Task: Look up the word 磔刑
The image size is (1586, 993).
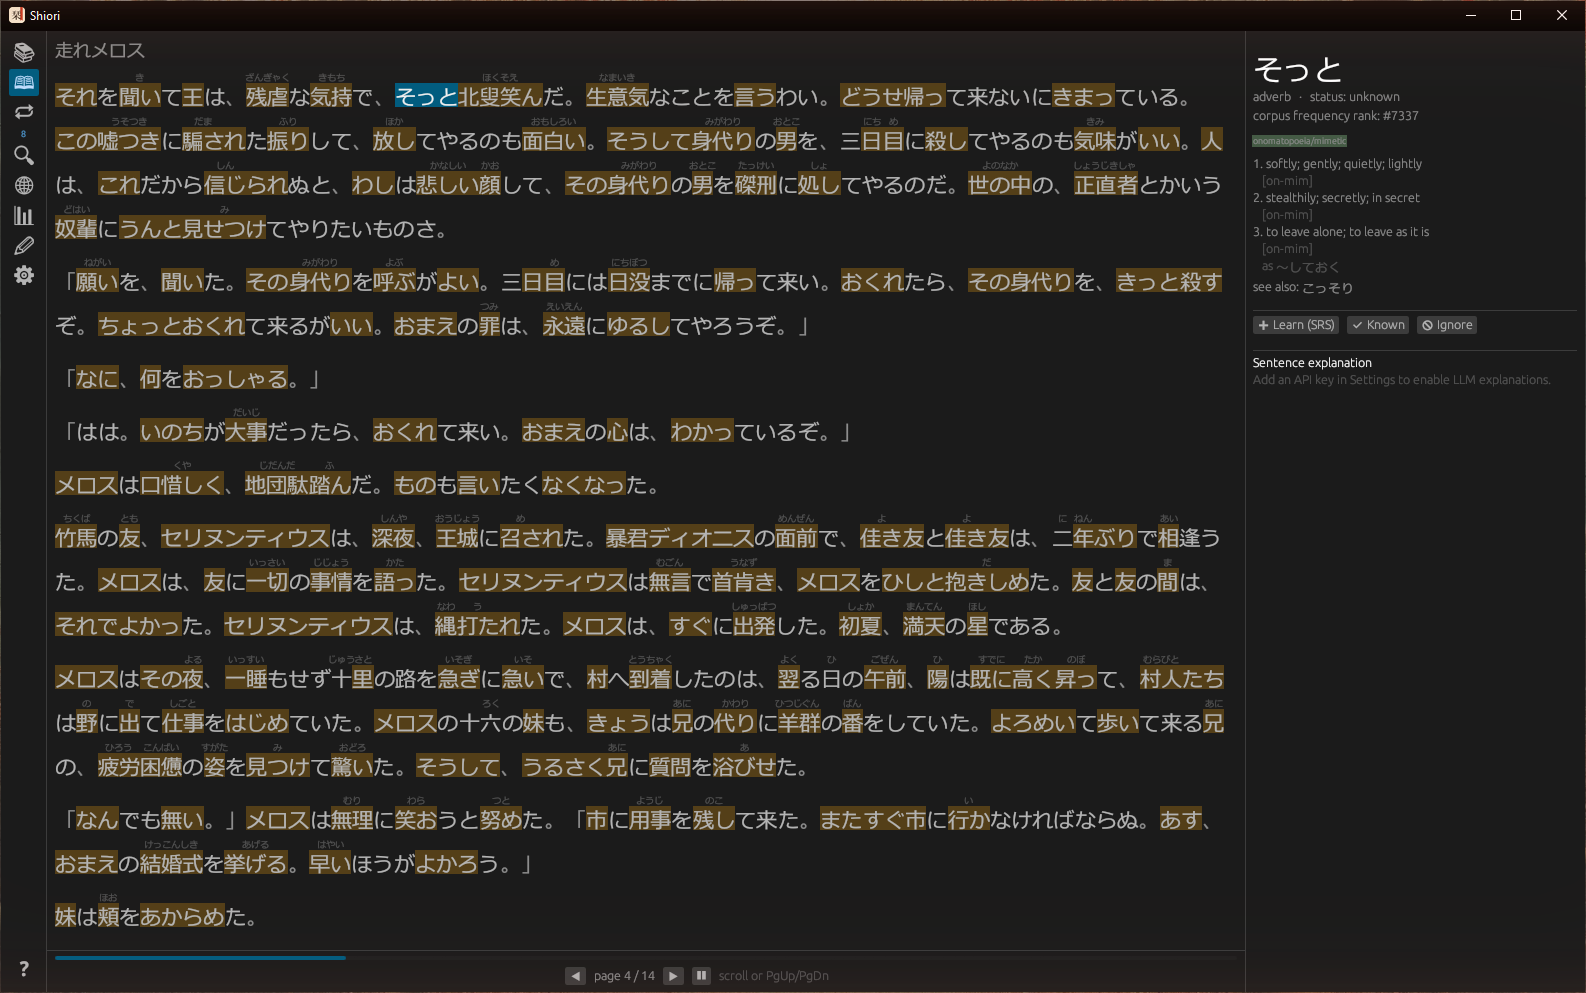Action: pos(756,185)
